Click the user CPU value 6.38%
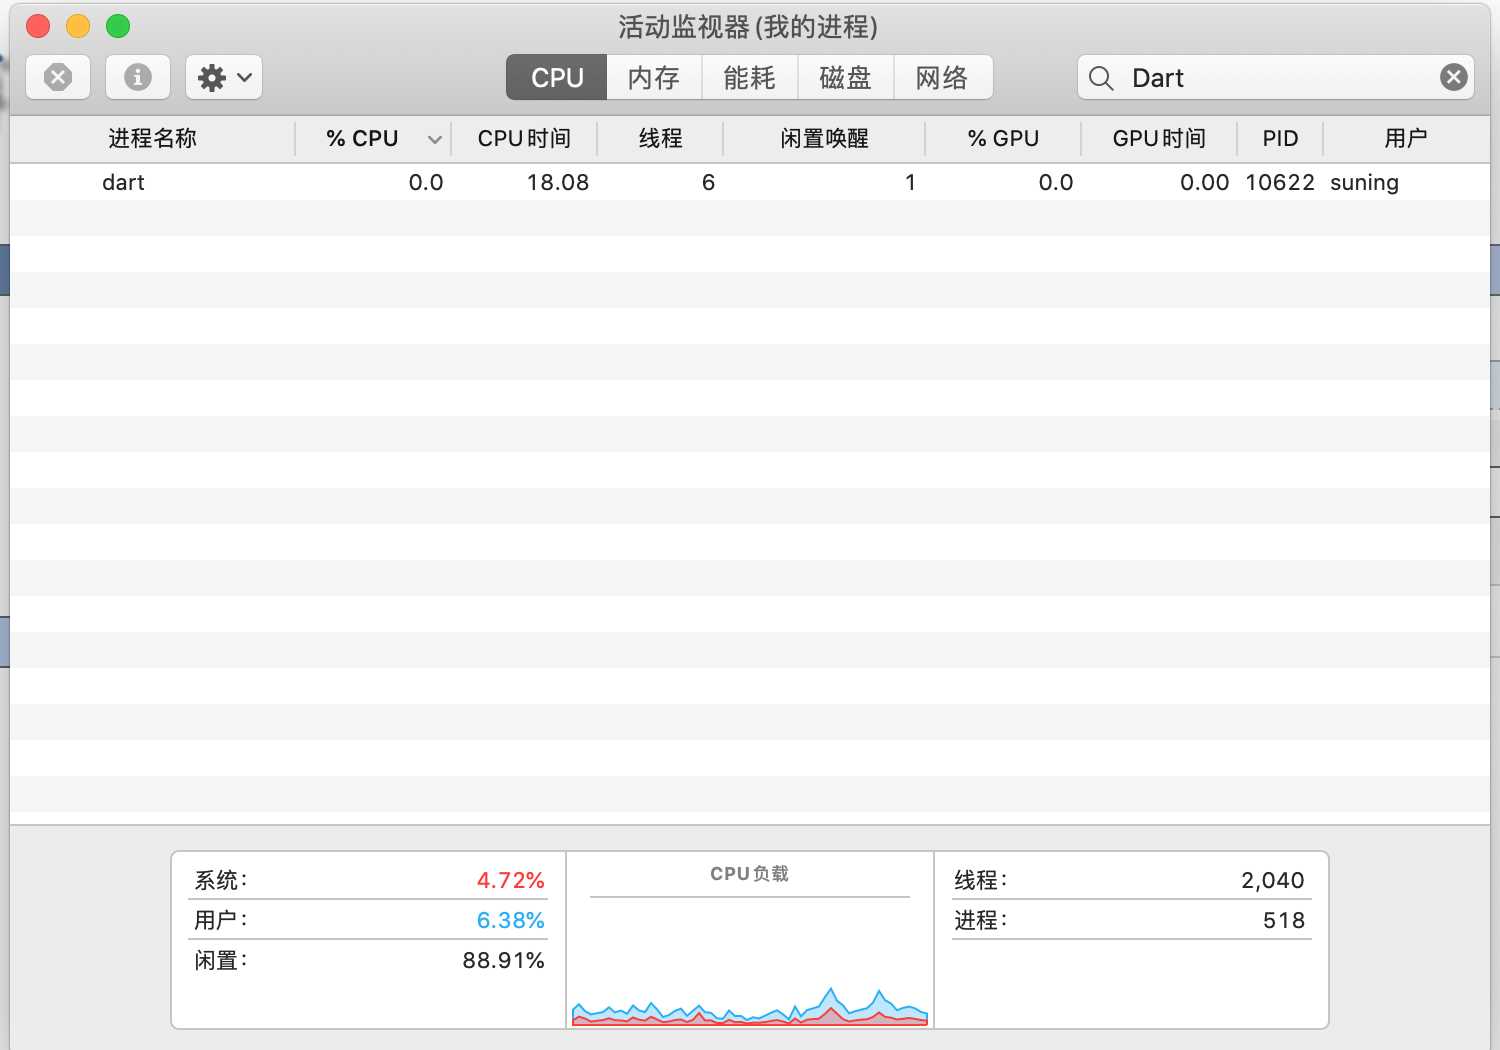The image size is (1500, 1050). 510,920
